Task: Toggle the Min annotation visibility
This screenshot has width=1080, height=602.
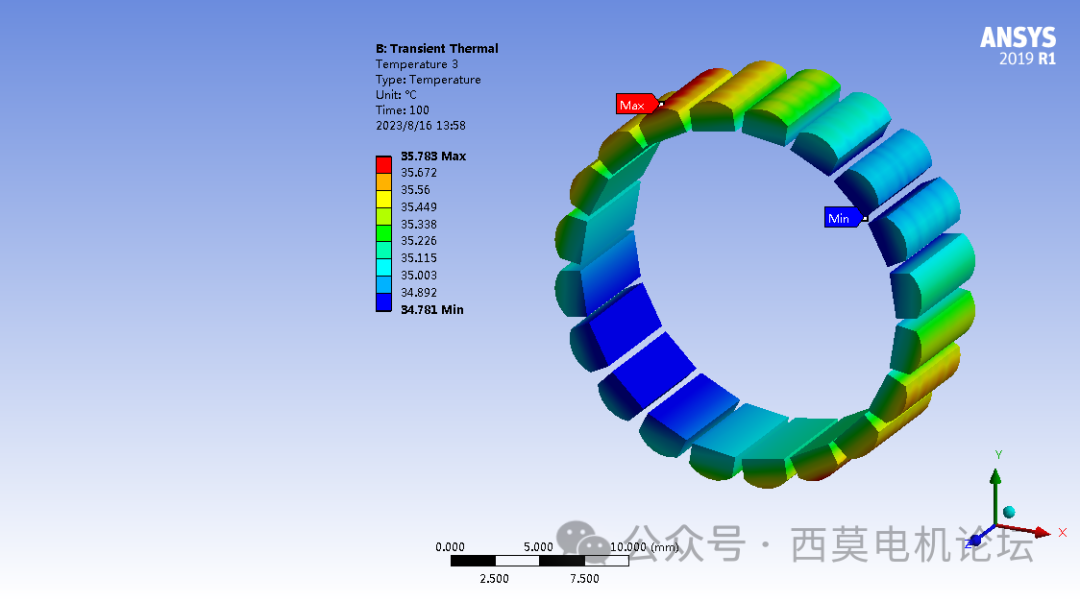Action: coord(841,217)
